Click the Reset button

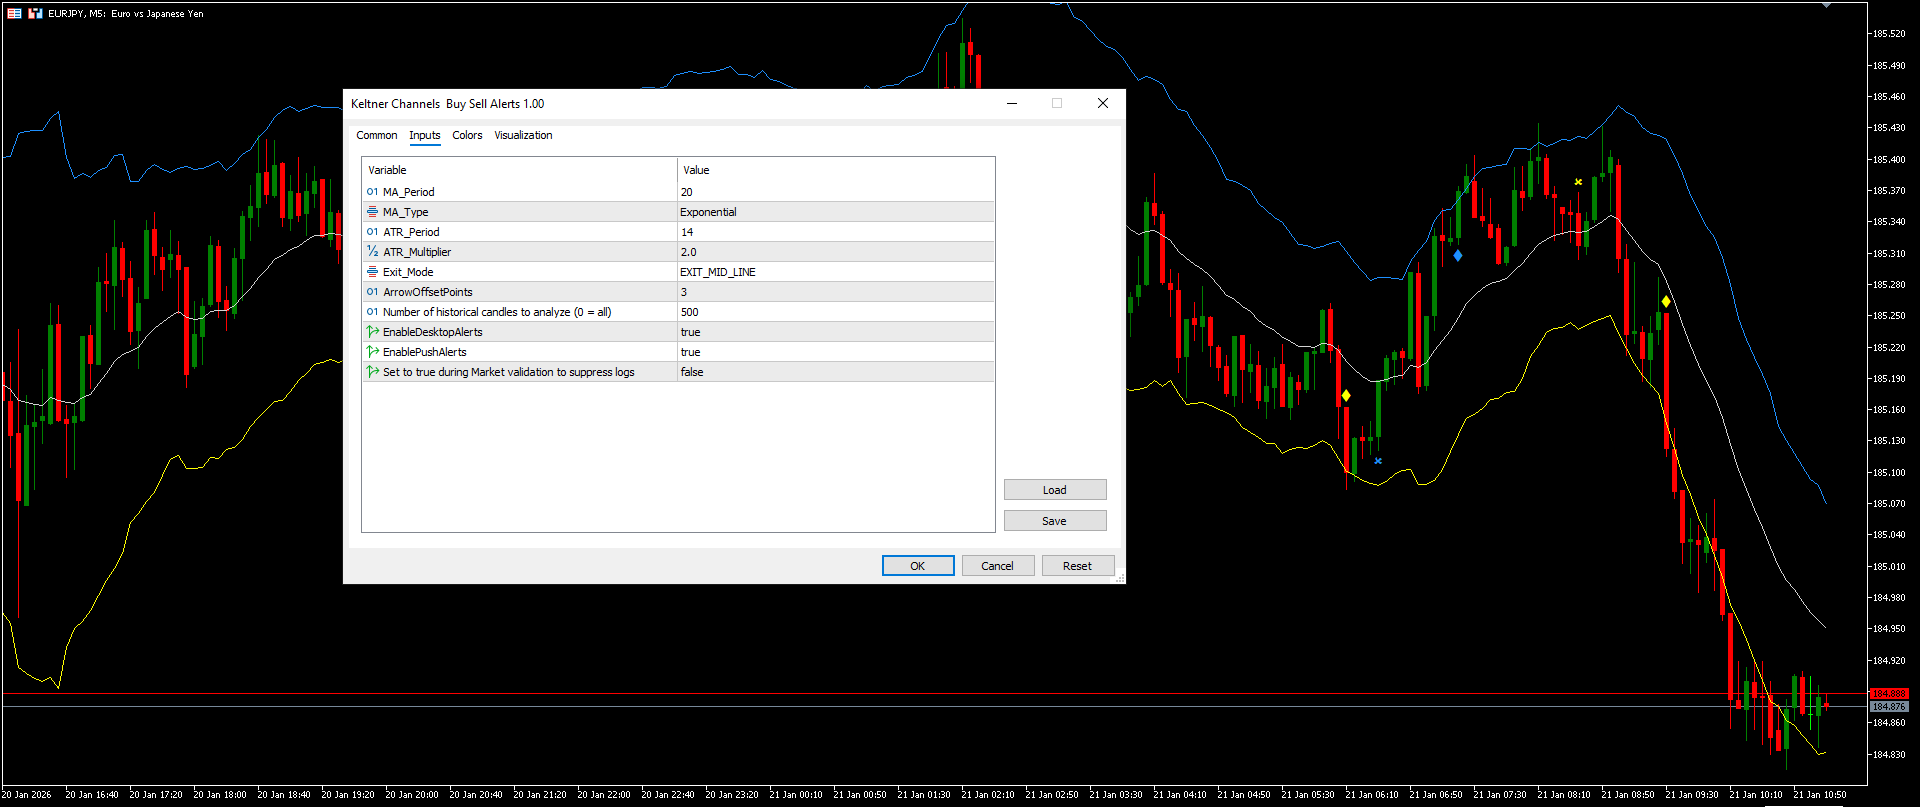tap(1077, 566)
